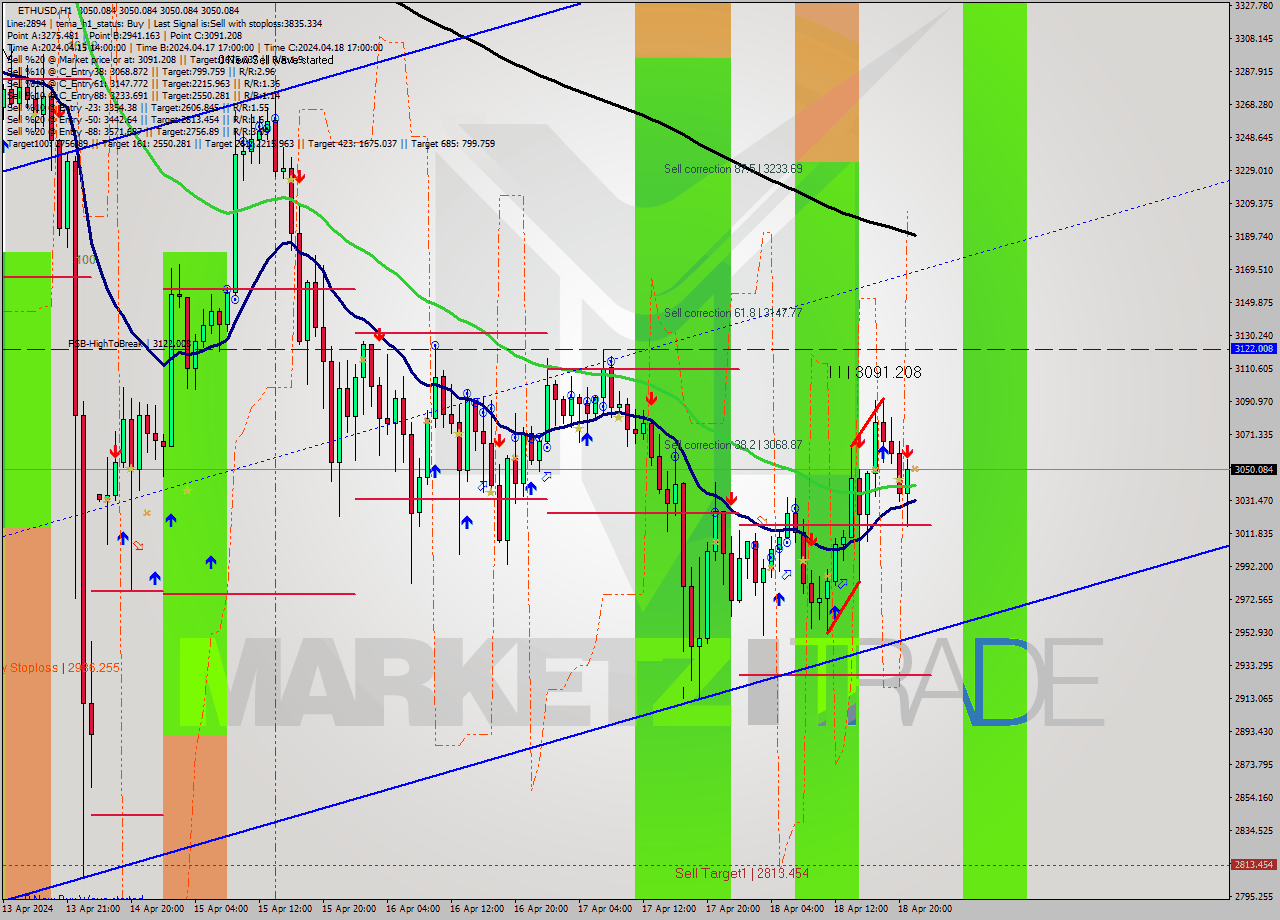The width and height of the screenshot is (1280, 920).
Task: Click the 2813.454 price tag on the axis
Action: [x=1254, y=865]
